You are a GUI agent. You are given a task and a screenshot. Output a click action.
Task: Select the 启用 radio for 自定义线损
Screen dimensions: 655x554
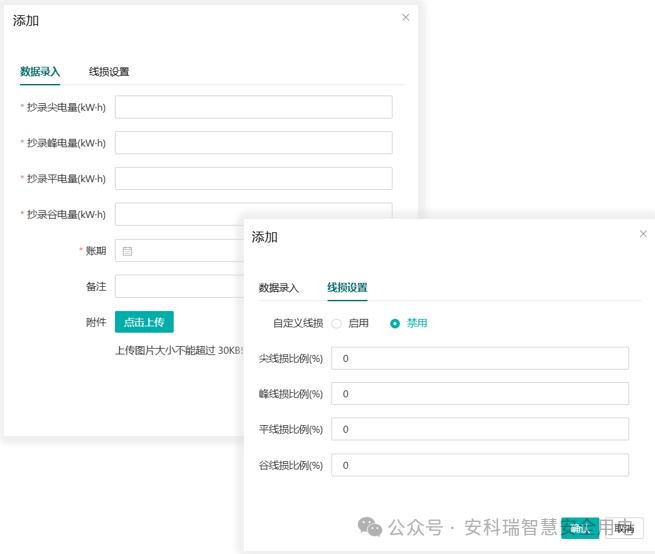coord(337,323)
